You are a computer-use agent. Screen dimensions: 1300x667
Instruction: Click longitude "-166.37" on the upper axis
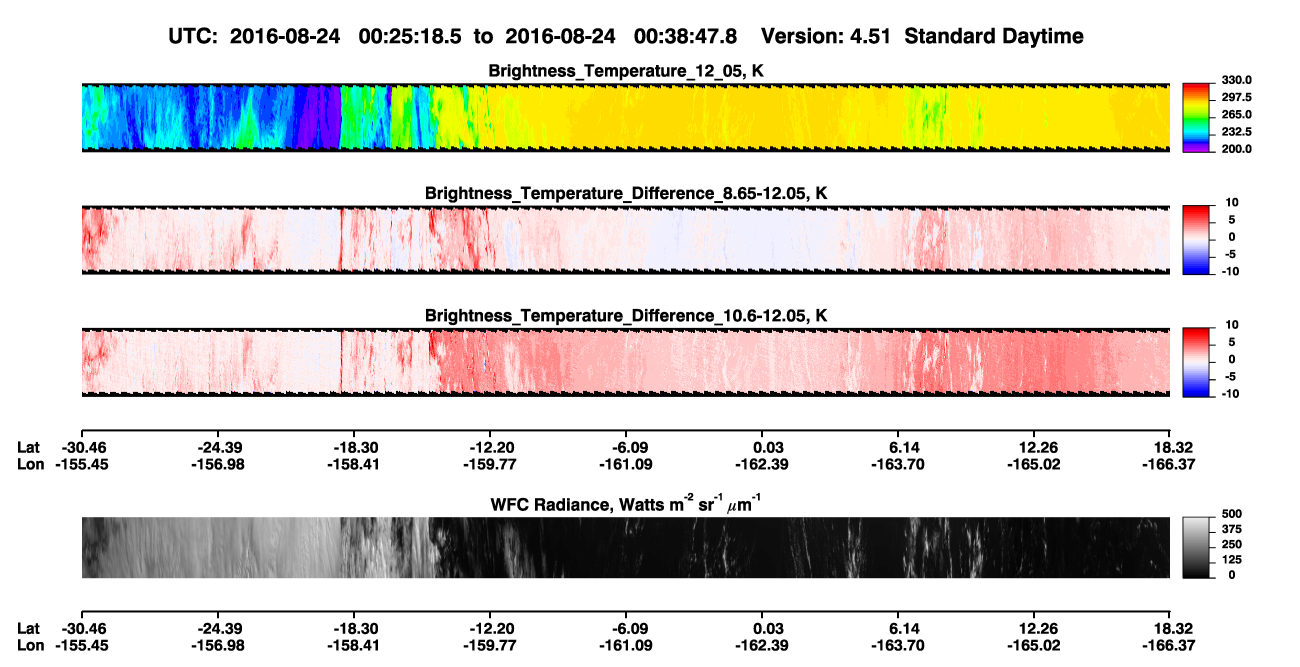click(x=1169, y=464)
